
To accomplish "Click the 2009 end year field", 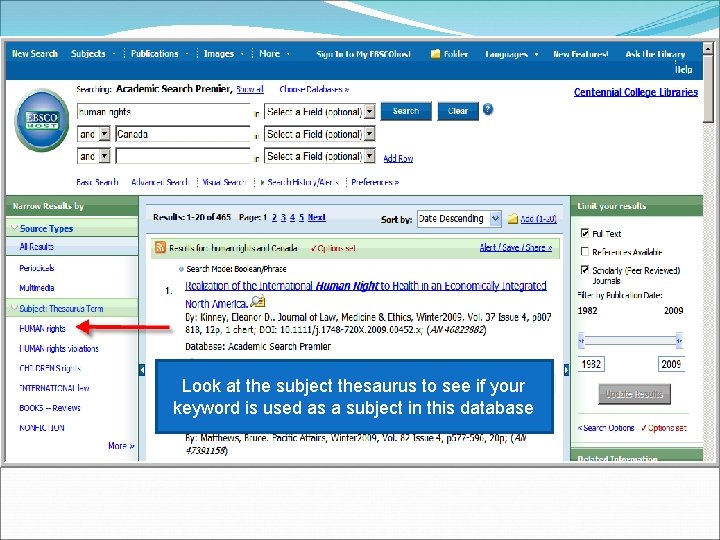I will (x=671, y=364).
